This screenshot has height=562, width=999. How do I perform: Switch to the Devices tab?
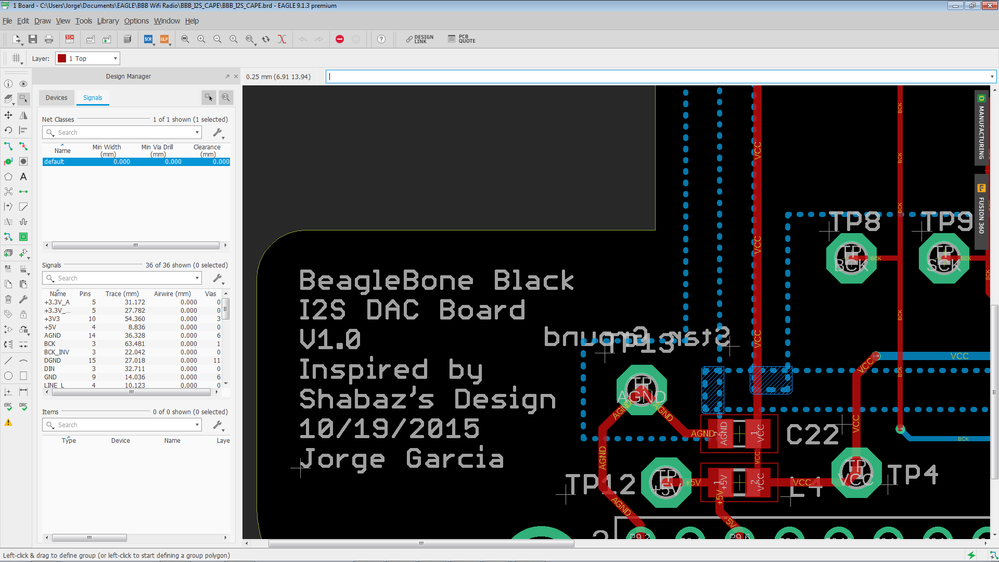pos(56,97)
